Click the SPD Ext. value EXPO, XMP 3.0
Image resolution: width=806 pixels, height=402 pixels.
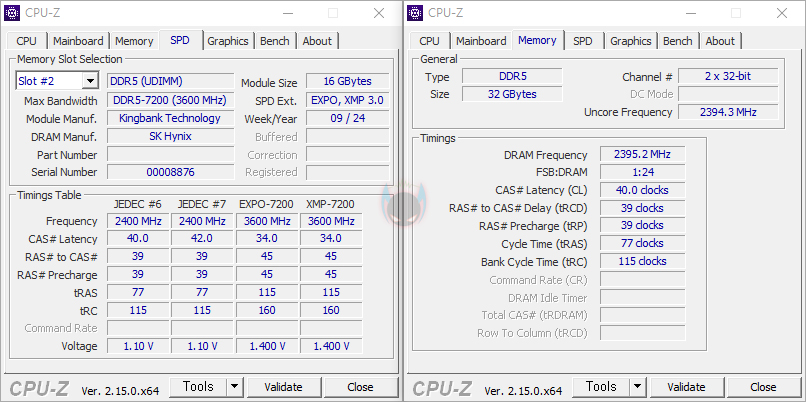coord(347,100)
